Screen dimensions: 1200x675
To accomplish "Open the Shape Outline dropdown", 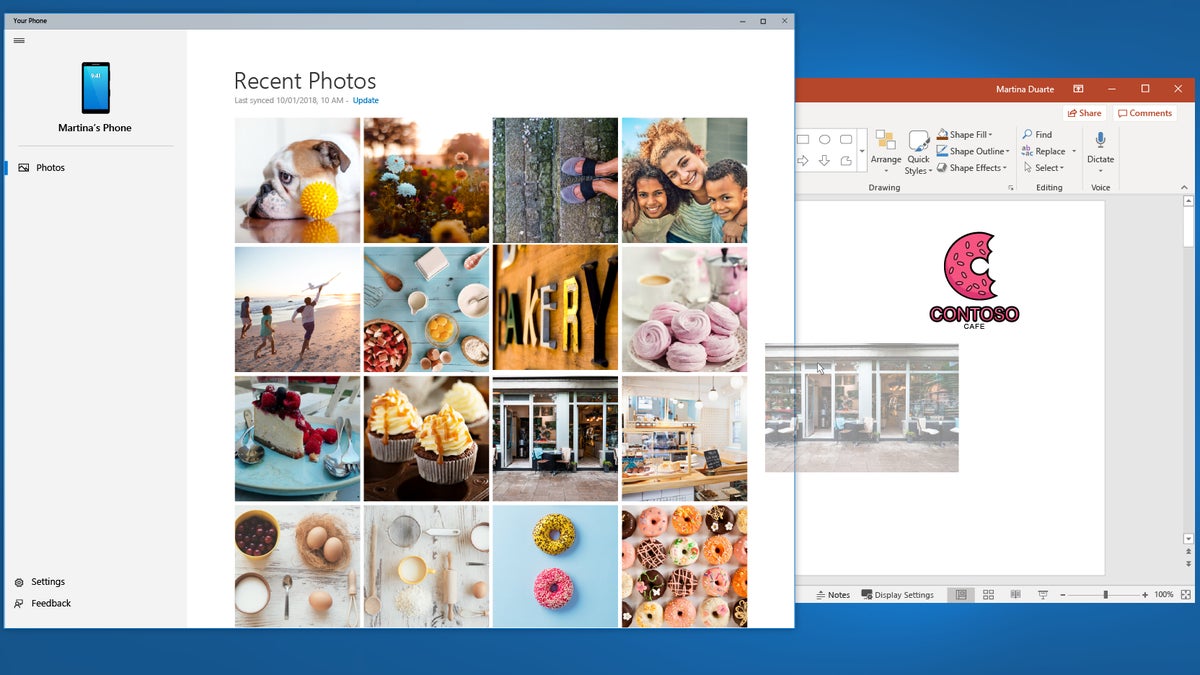I will coord(973,152).
